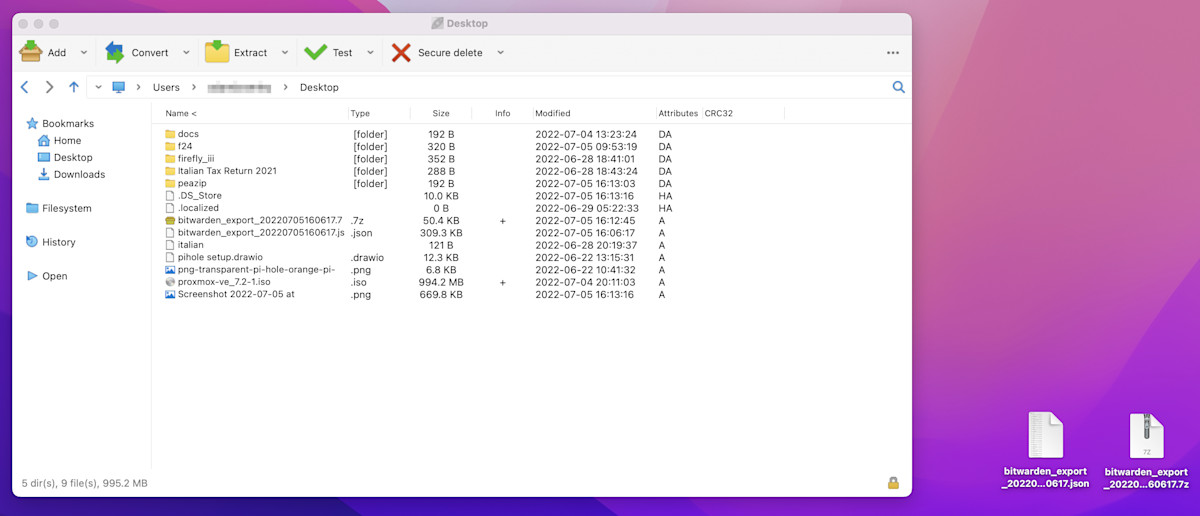Viewport: 1200px width, 516px height.
Task: Expand the address bar history chevron
Action: click(98, 87)
